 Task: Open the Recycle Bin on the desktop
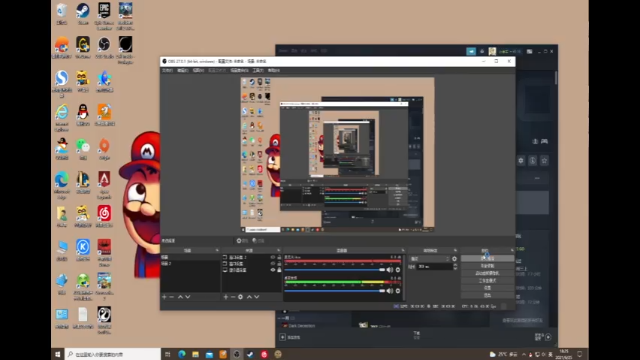[62, 14]
